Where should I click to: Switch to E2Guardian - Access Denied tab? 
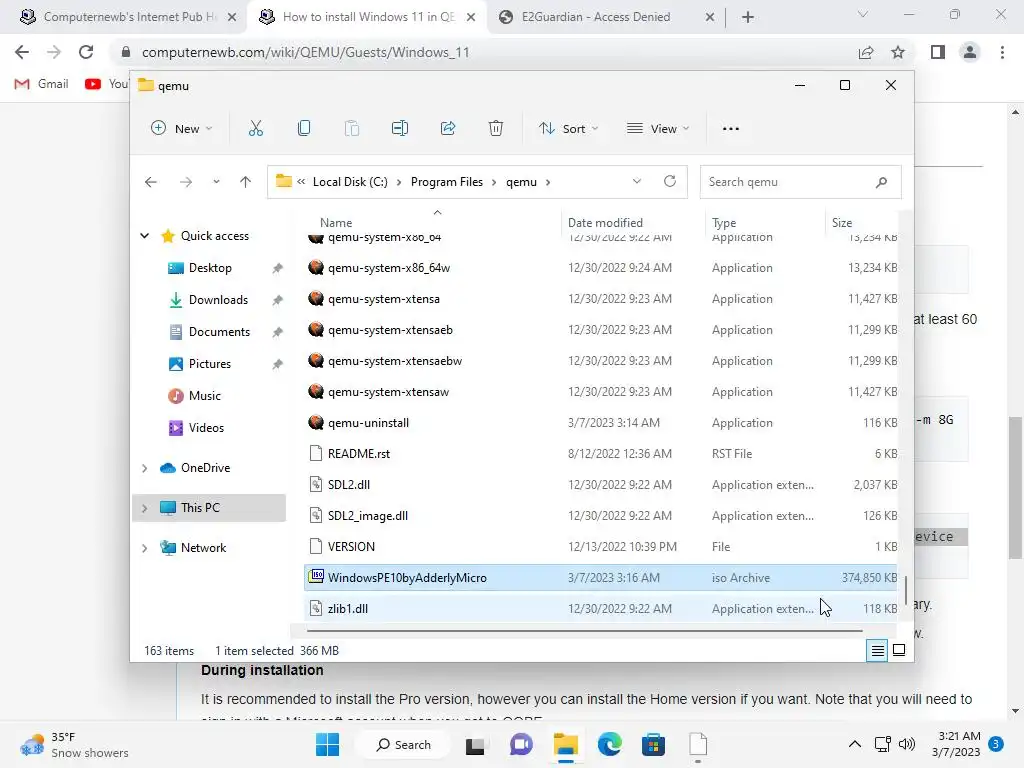click(607, 17)
